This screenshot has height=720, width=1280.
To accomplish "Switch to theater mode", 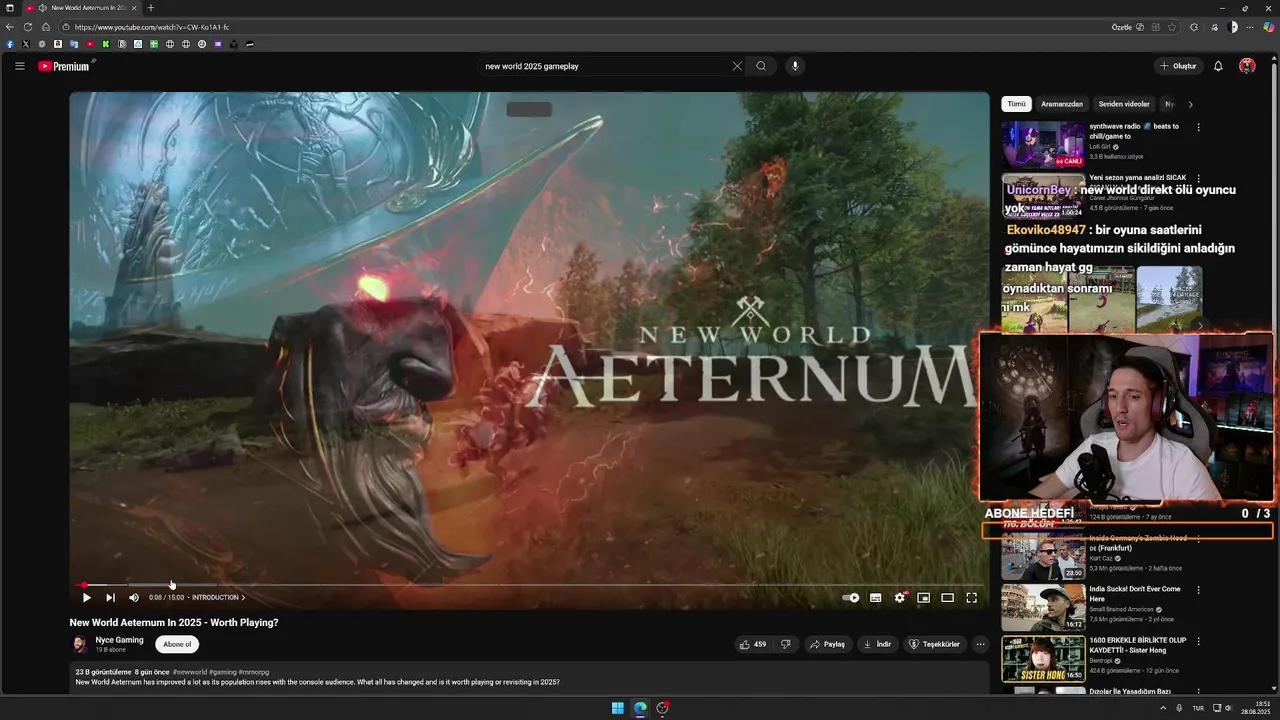I will tap(948, 598).
